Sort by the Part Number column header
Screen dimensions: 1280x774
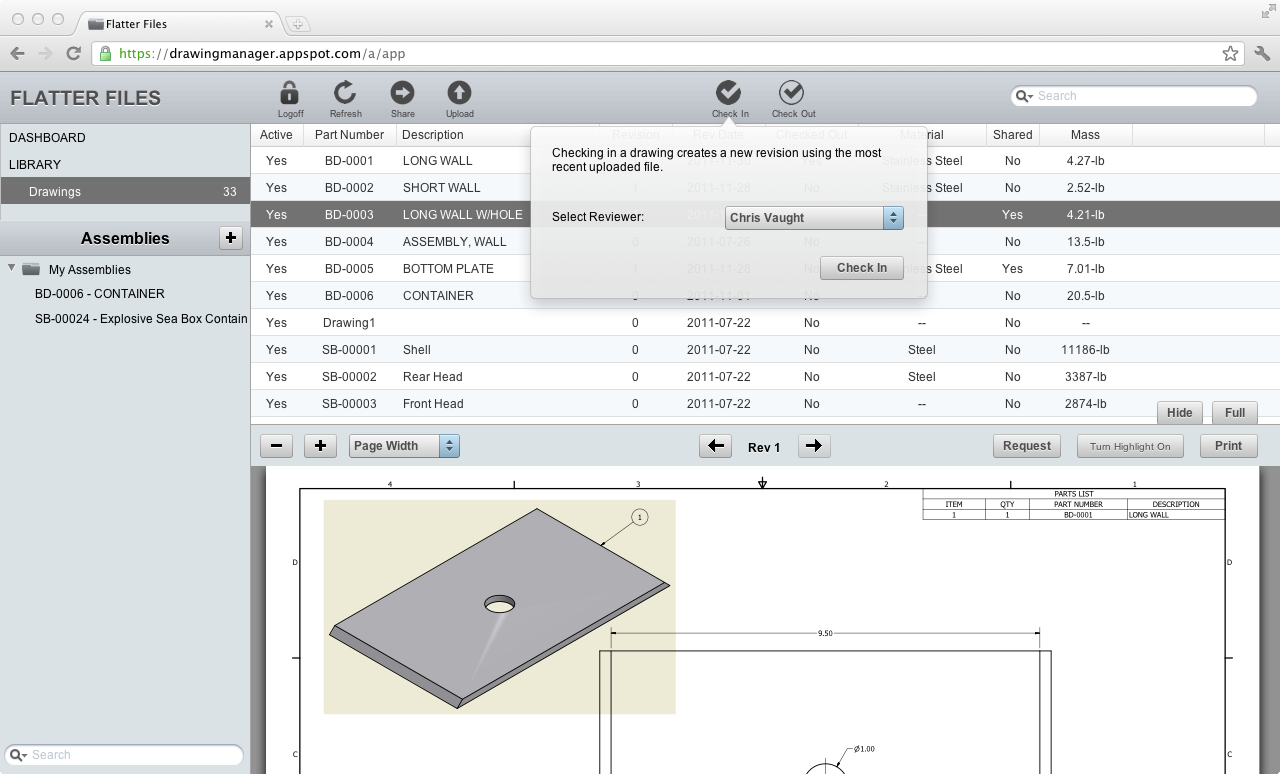349,134
